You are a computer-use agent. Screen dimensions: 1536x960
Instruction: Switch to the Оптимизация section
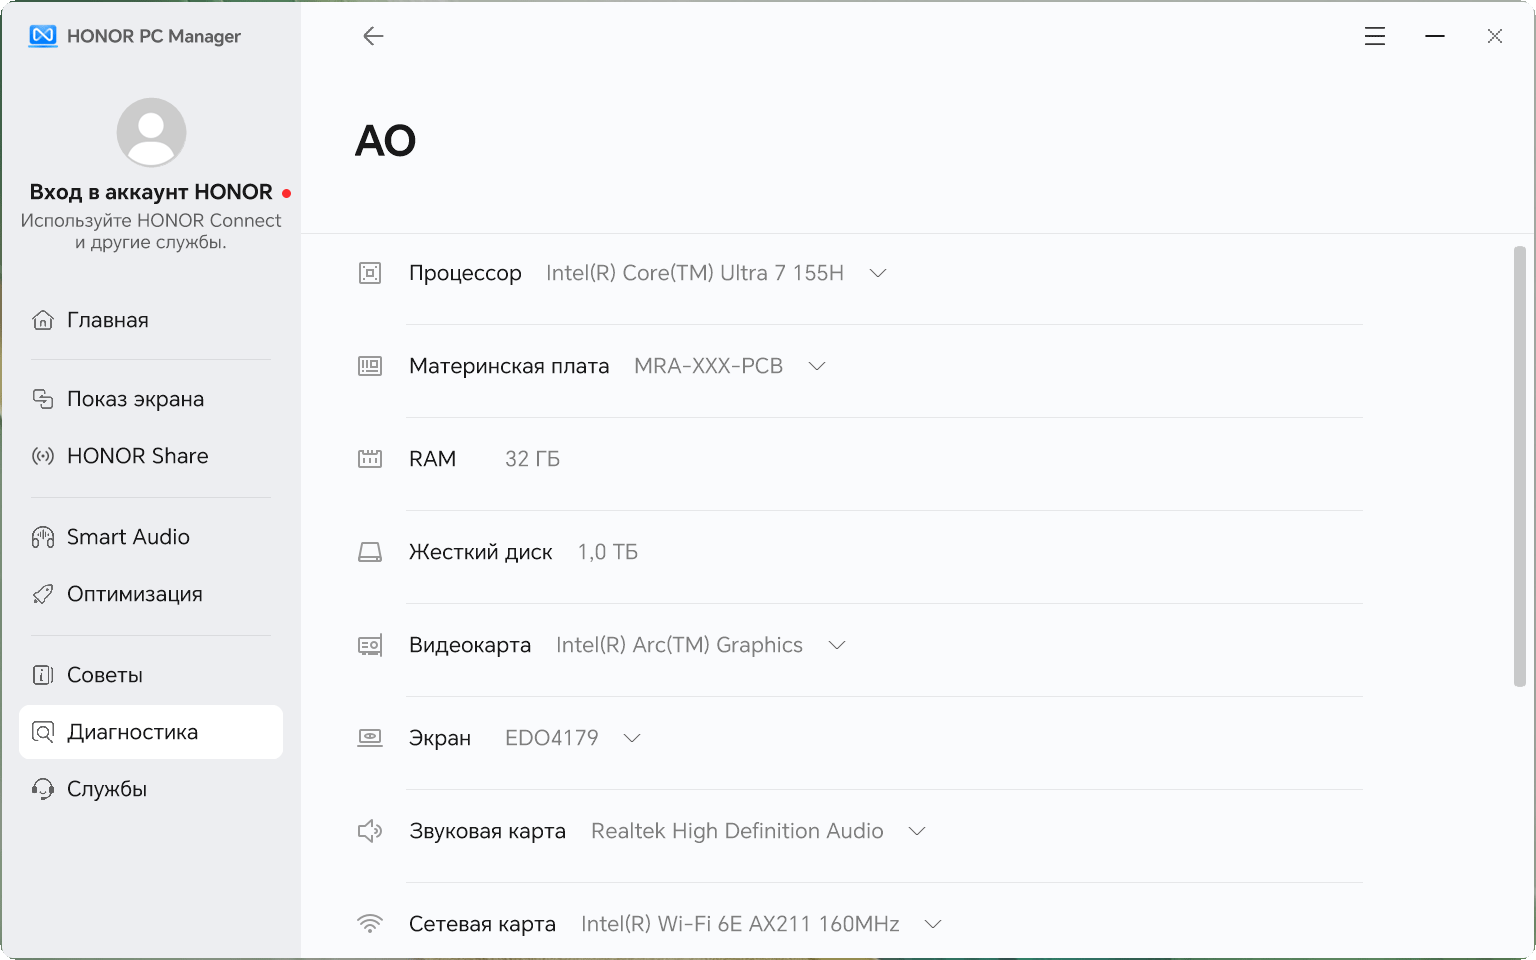[134, 594]
